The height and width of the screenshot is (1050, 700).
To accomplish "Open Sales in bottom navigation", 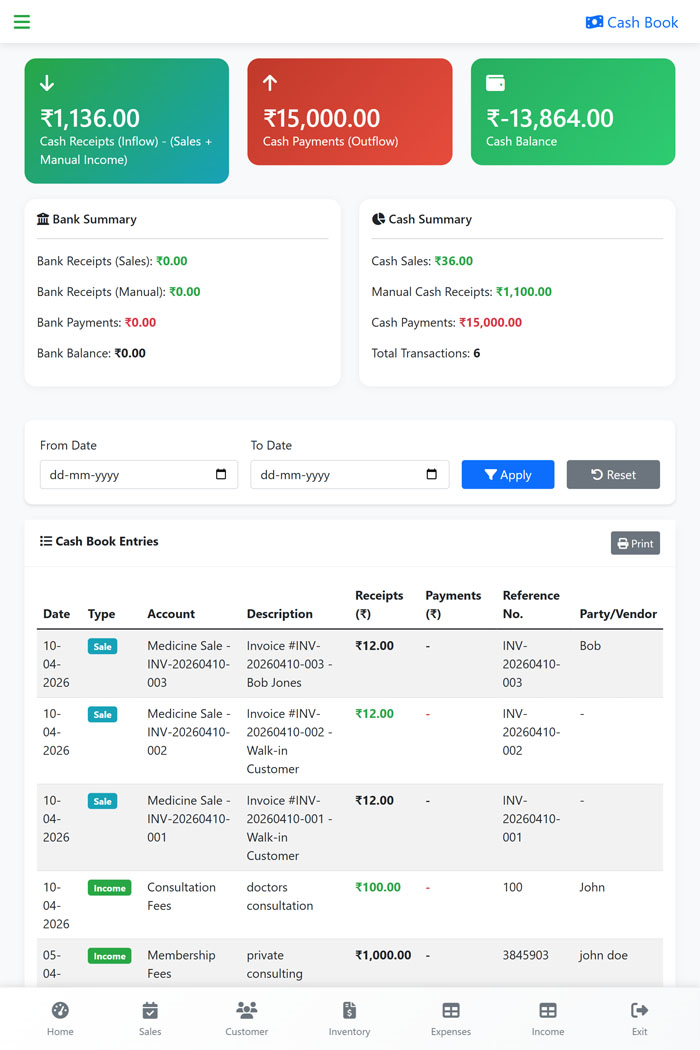I will tap(150, 1019).
